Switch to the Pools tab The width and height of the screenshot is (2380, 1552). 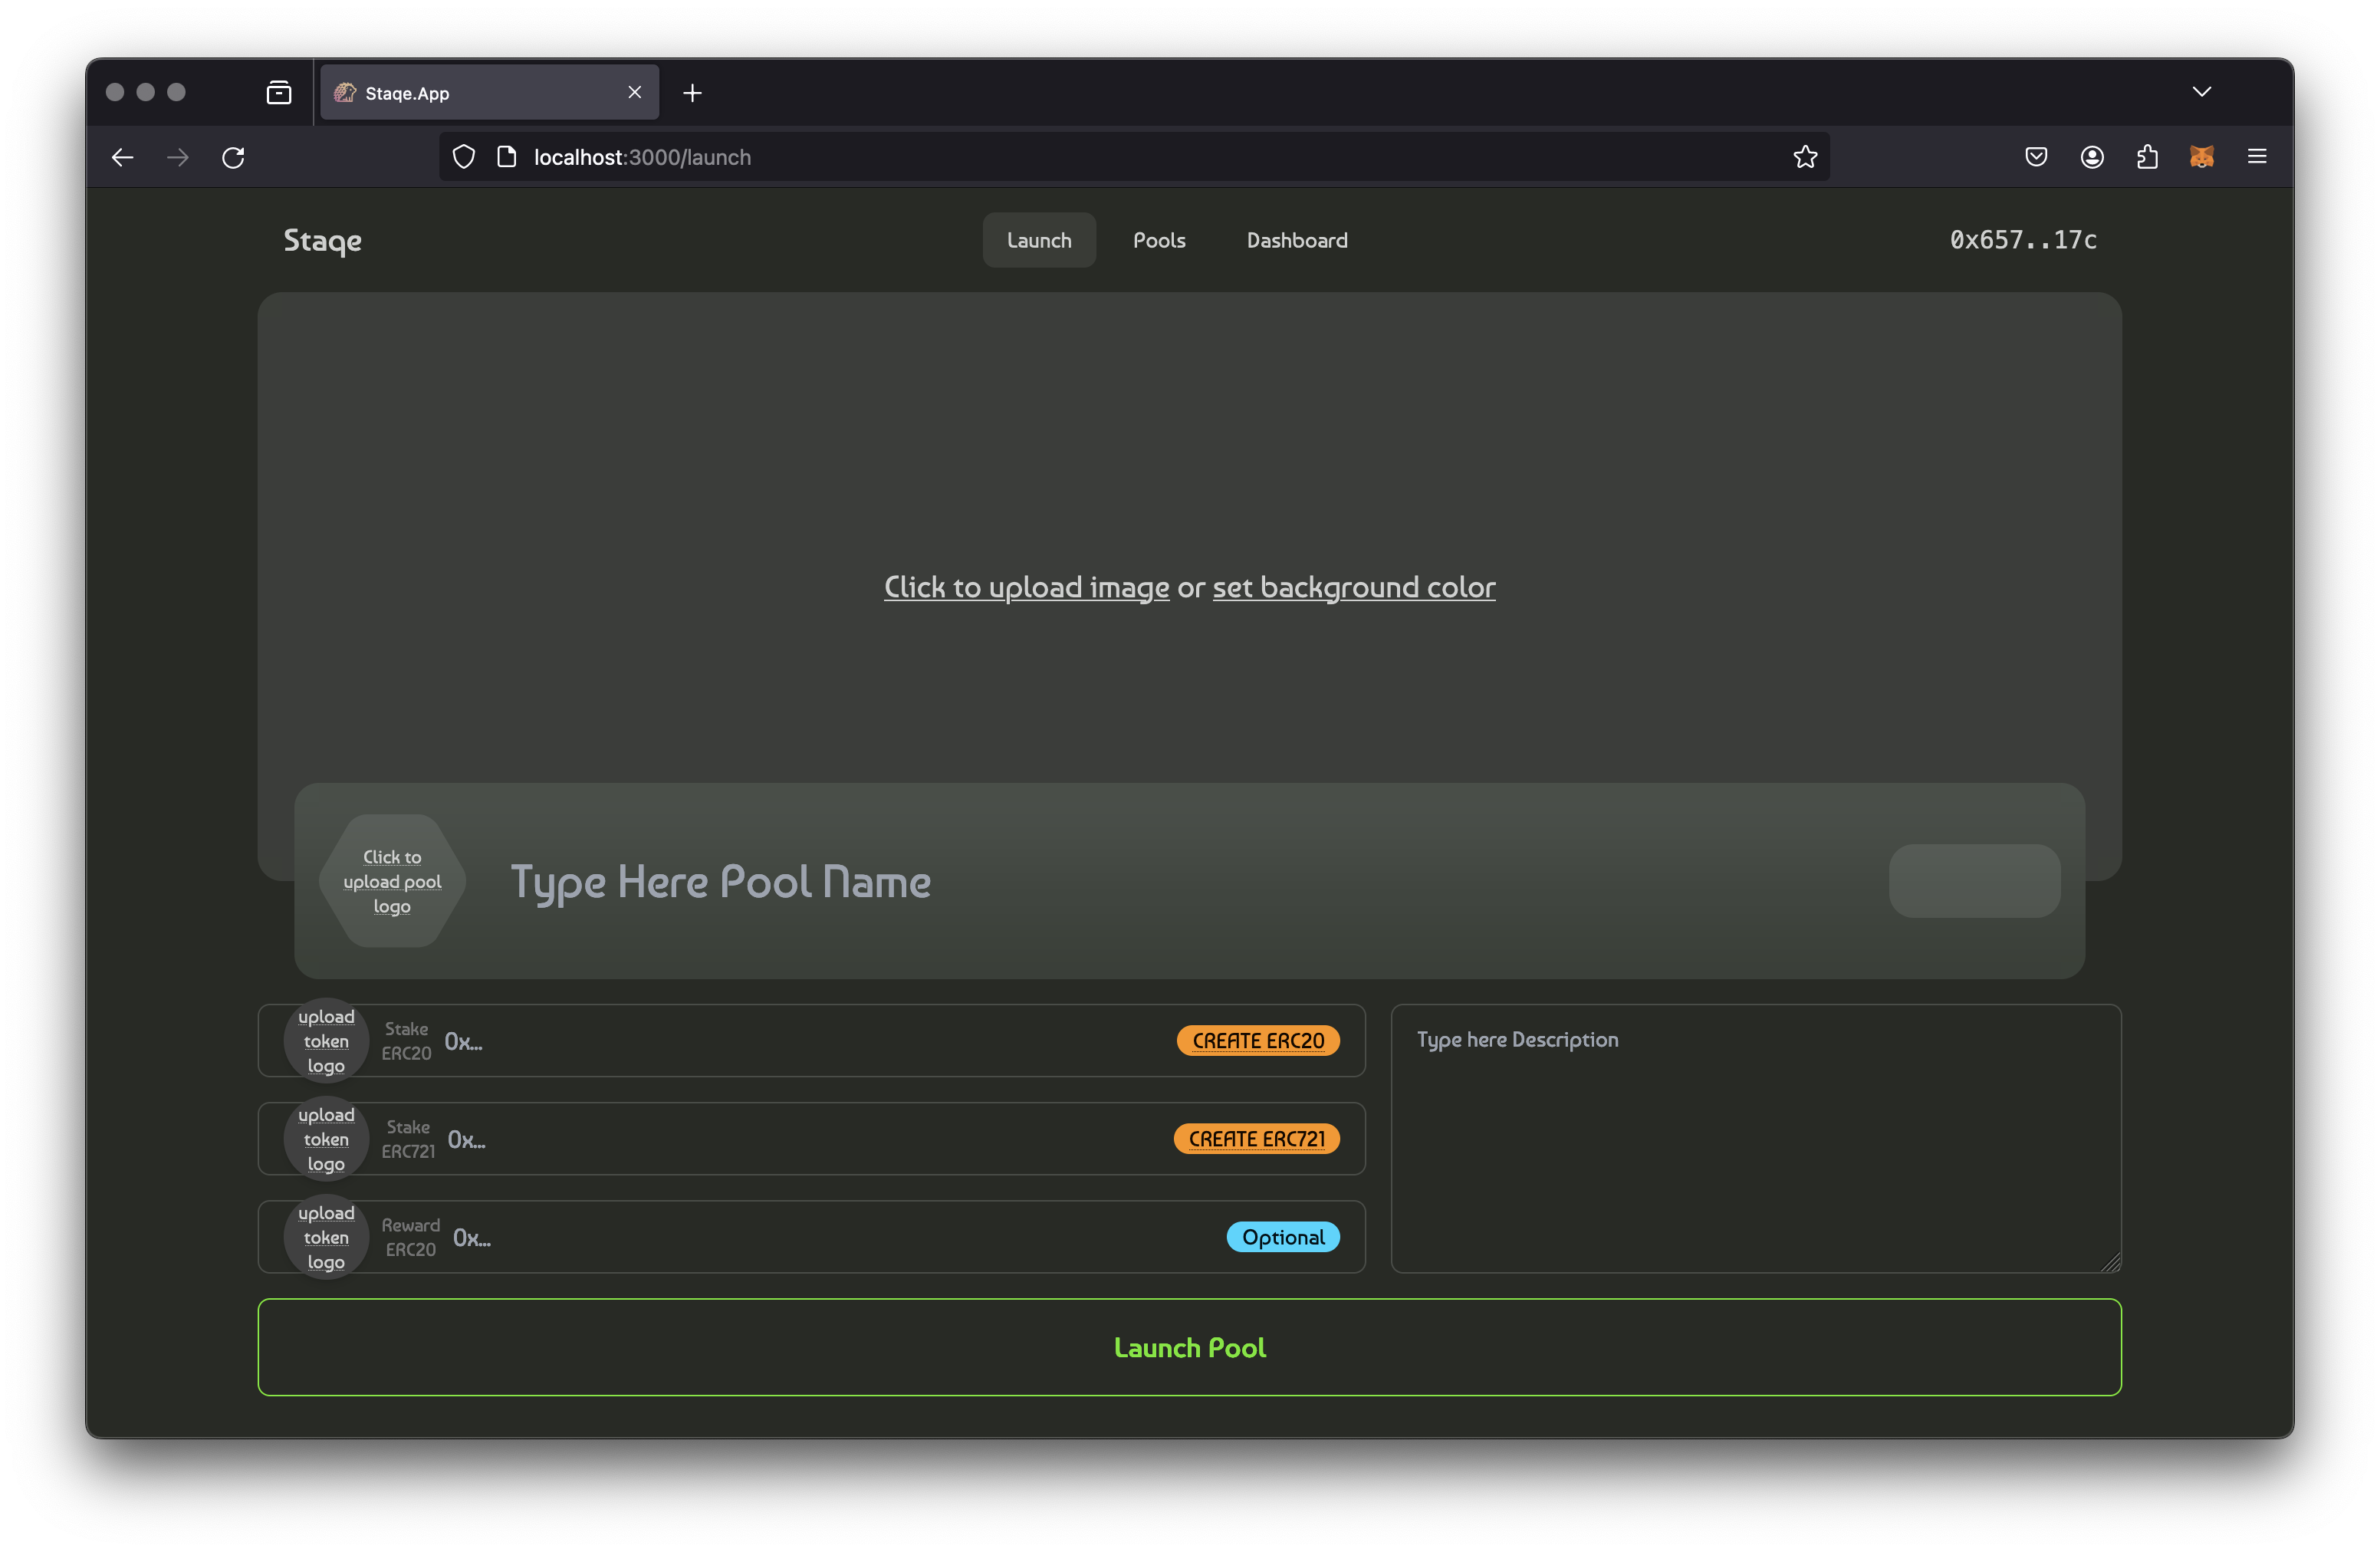coord(1159,240)
